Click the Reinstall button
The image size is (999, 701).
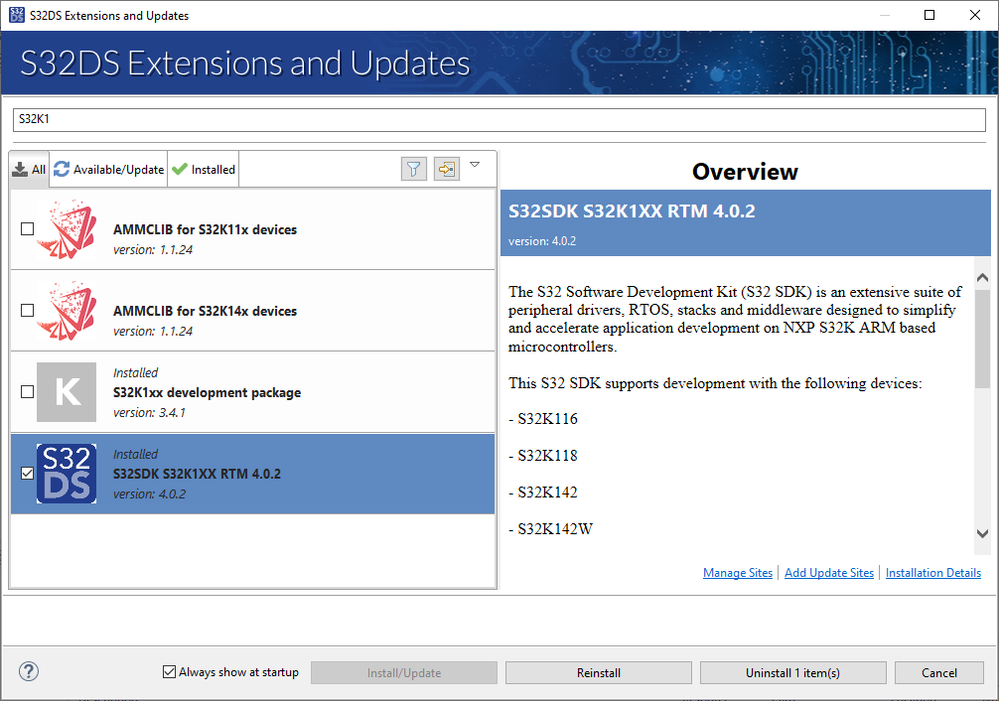pyautogui.click(x=598, y=672)
